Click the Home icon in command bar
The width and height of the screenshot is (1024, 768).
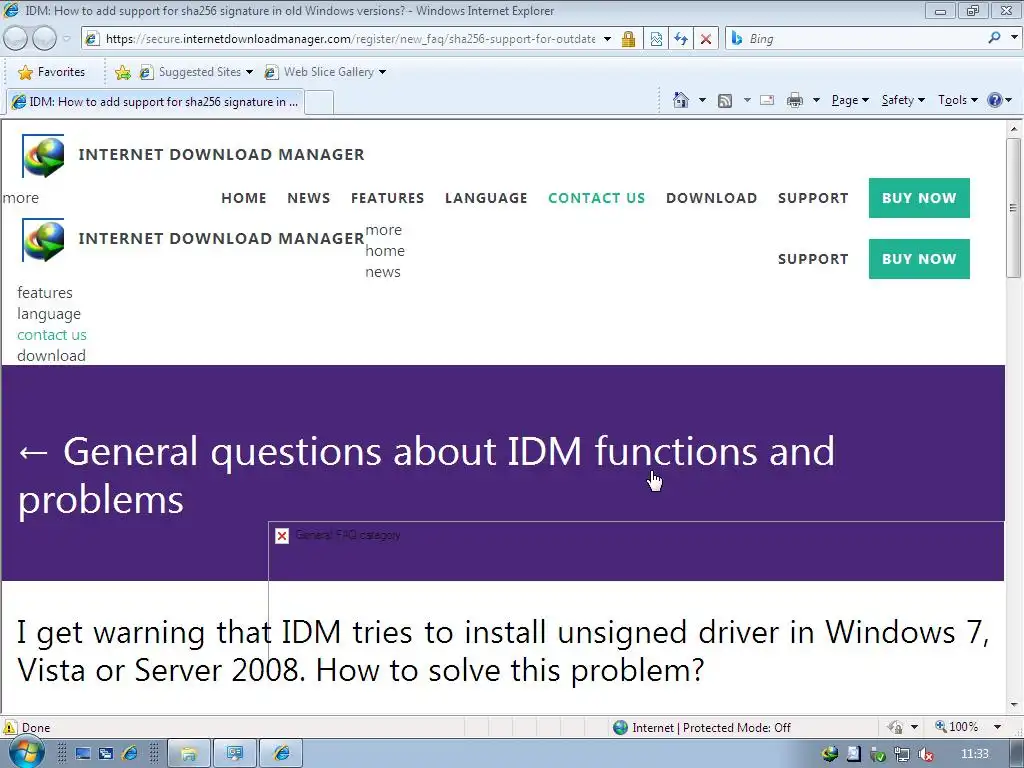(x=680, y=100)
